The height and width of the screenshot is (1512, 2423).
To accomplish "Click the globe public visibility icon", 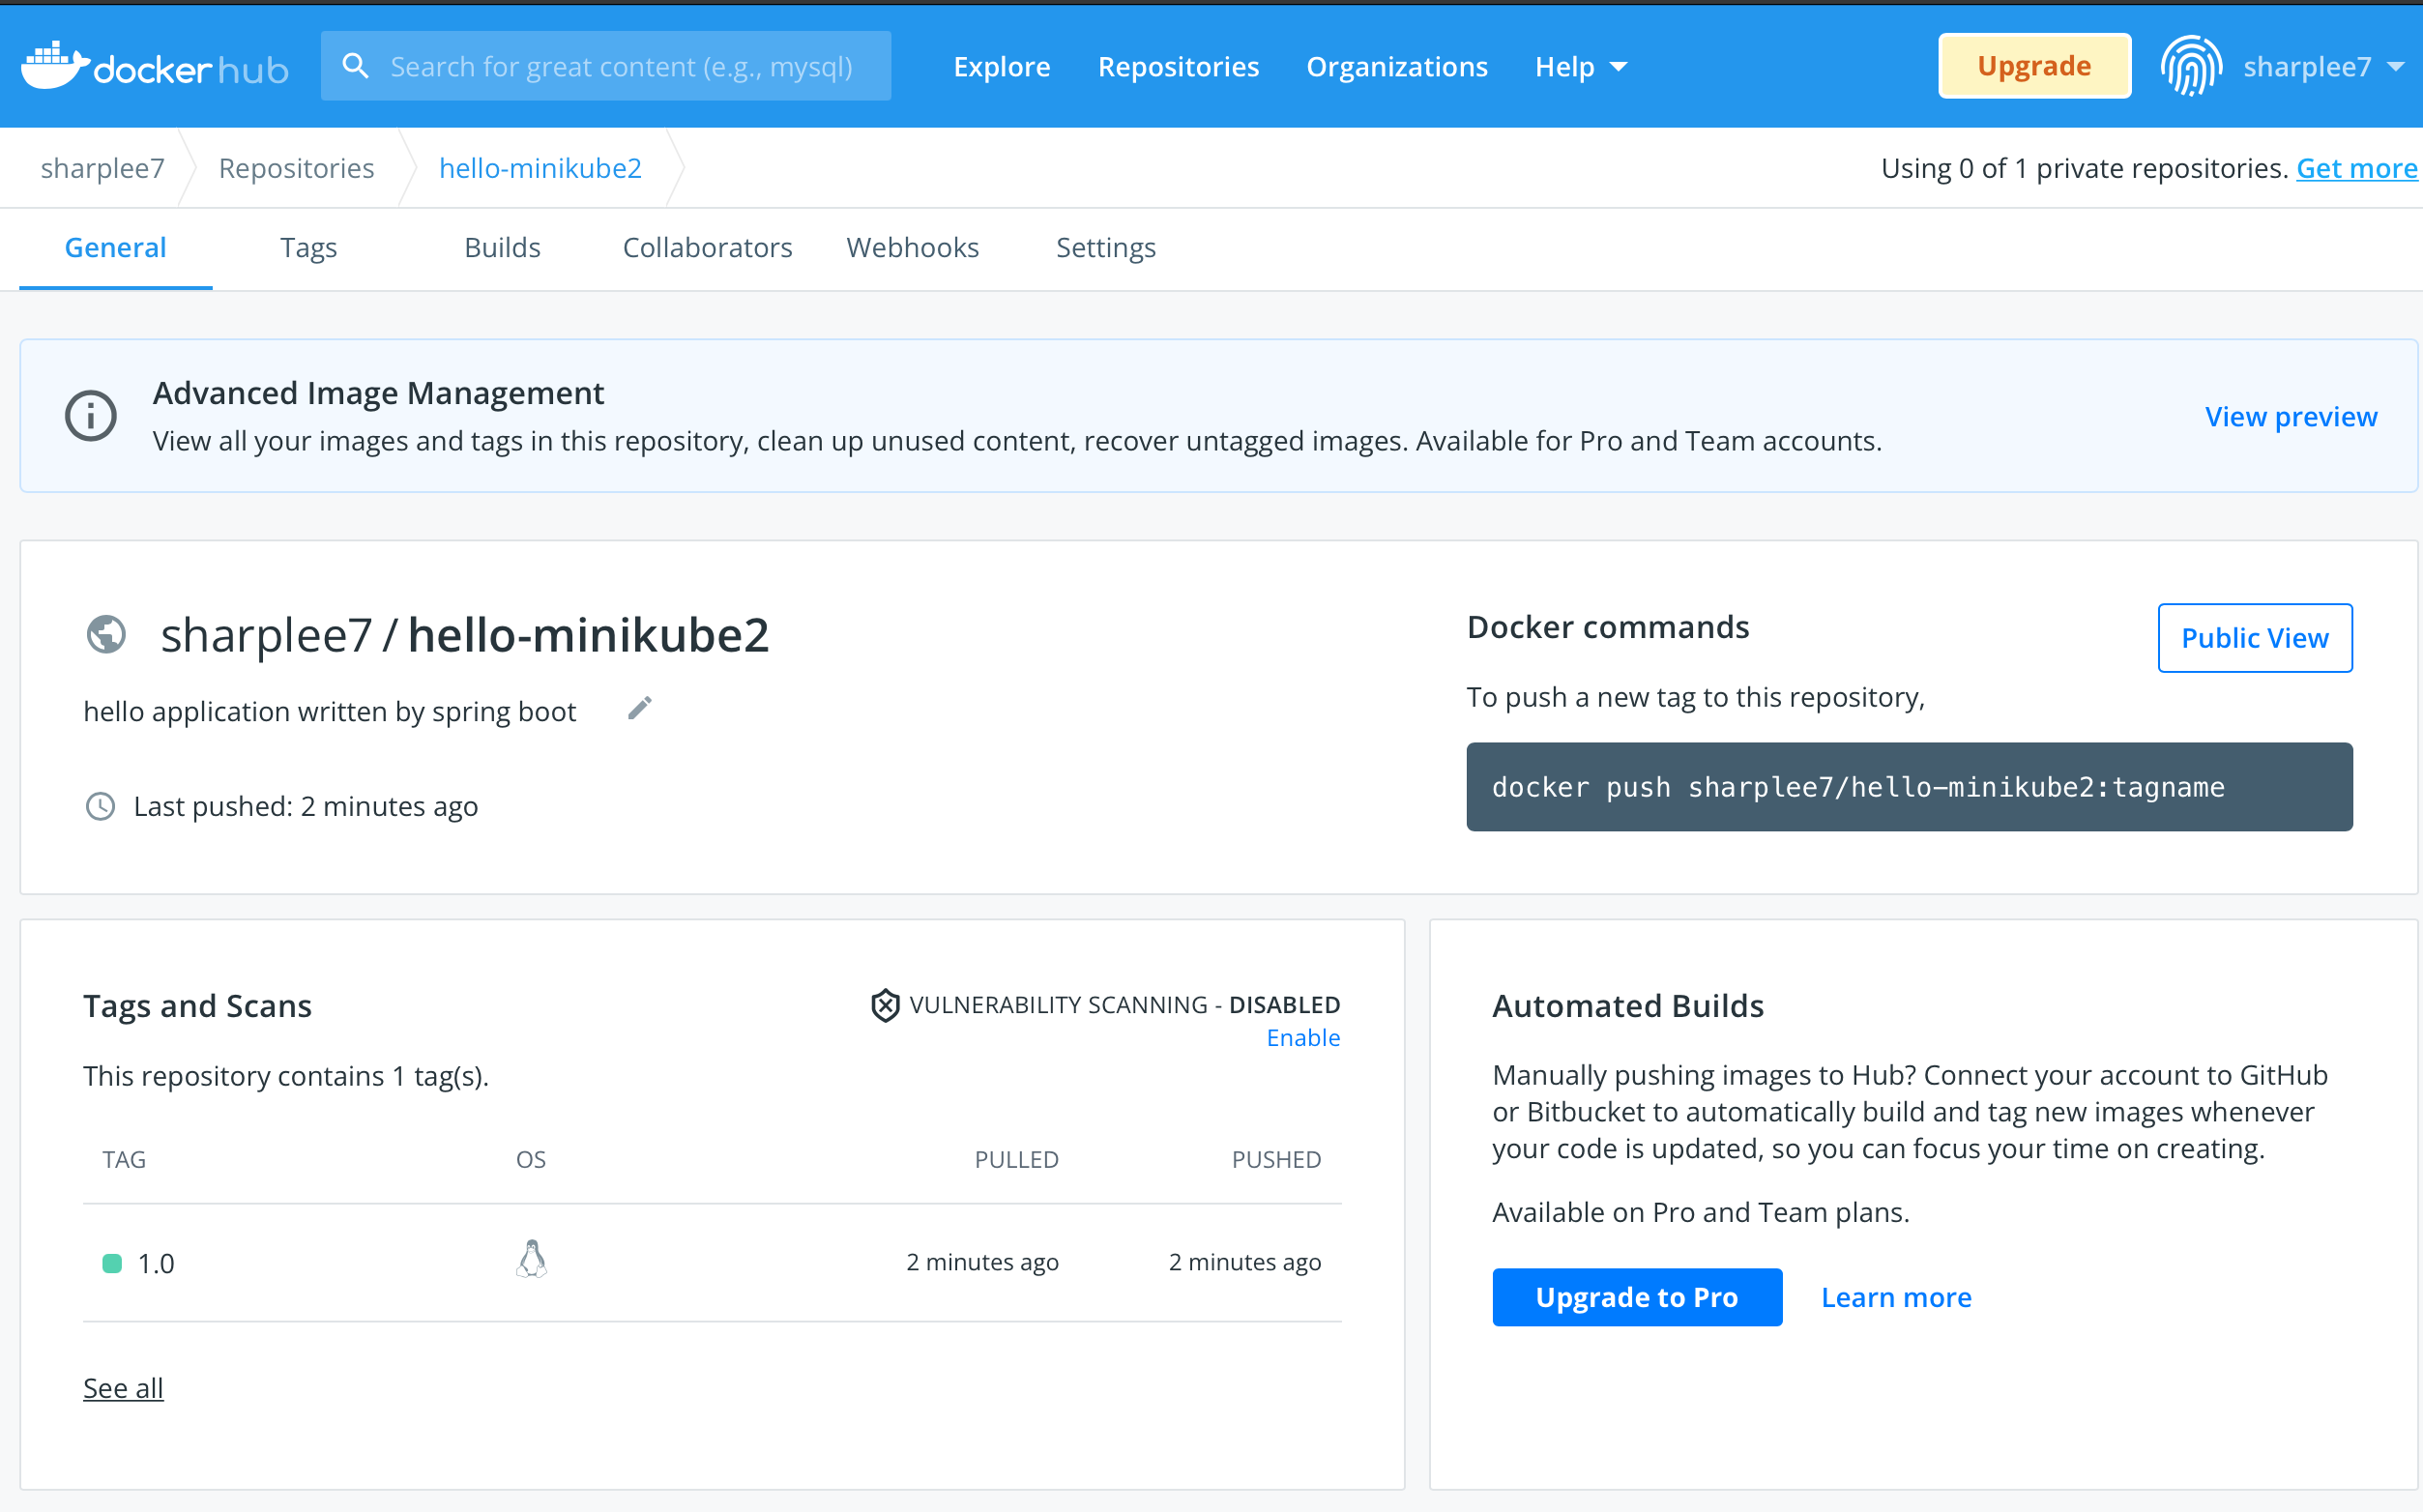I will tap(106, 634).
